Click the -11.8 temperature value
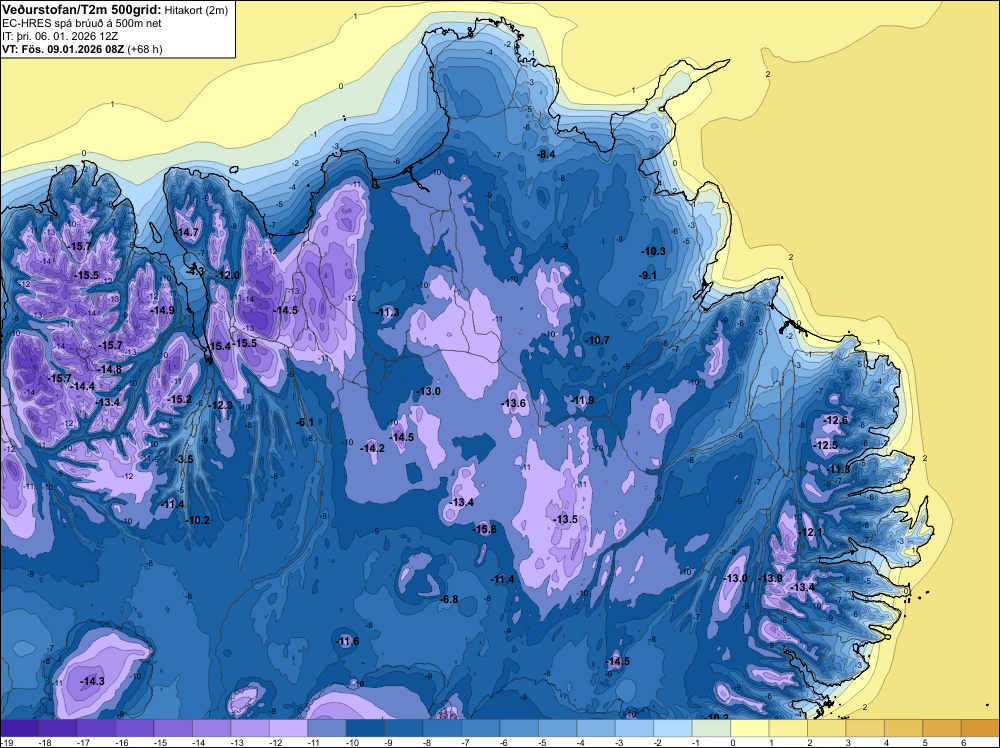 tap(838, 469)
